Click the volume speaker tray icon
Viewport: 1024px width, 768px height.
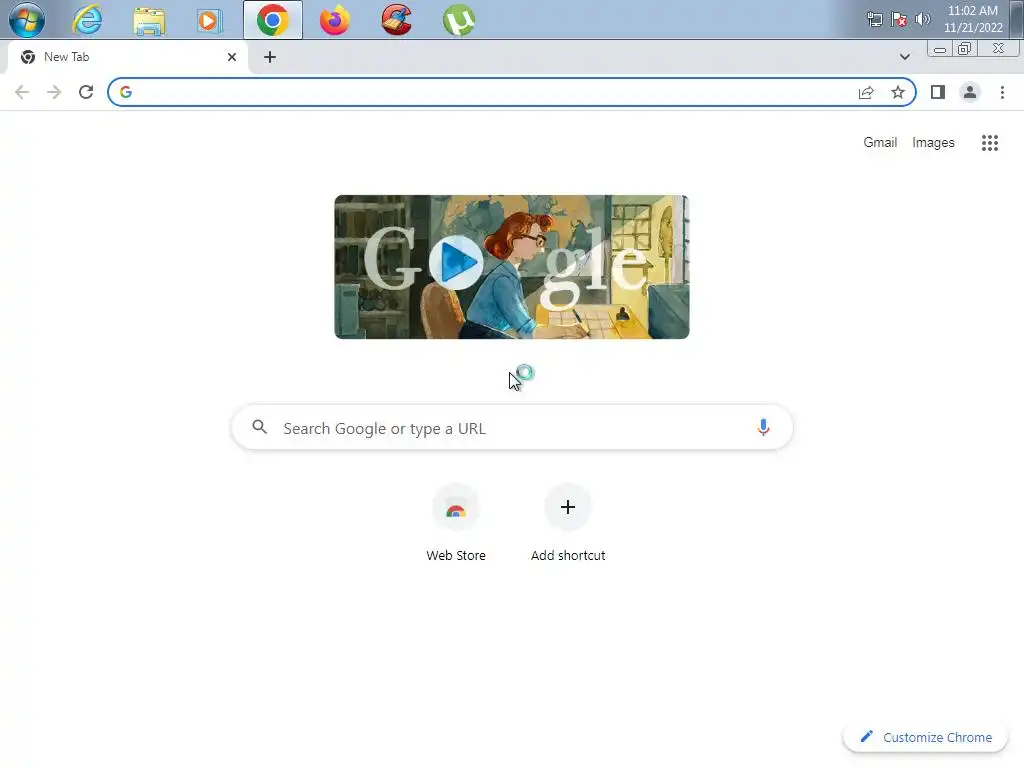point(922,19)
